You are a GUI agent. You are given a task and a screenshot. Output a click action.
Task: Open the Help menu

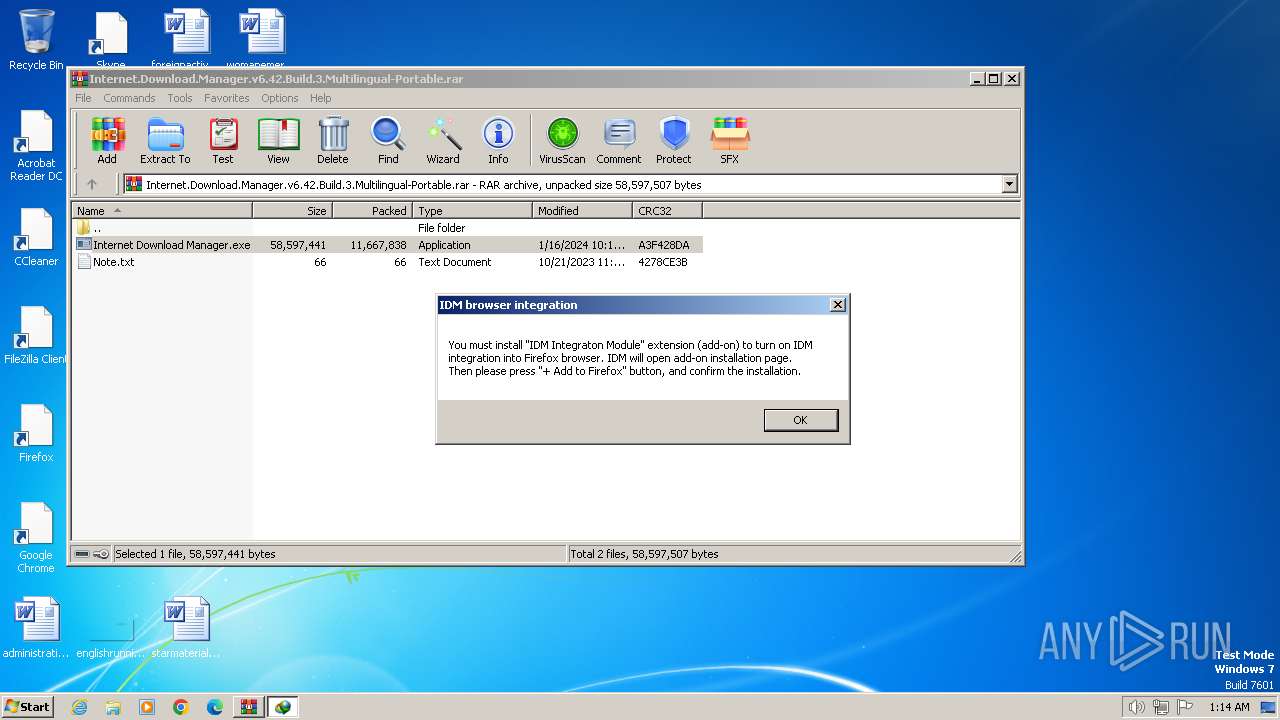coord(320,98)
